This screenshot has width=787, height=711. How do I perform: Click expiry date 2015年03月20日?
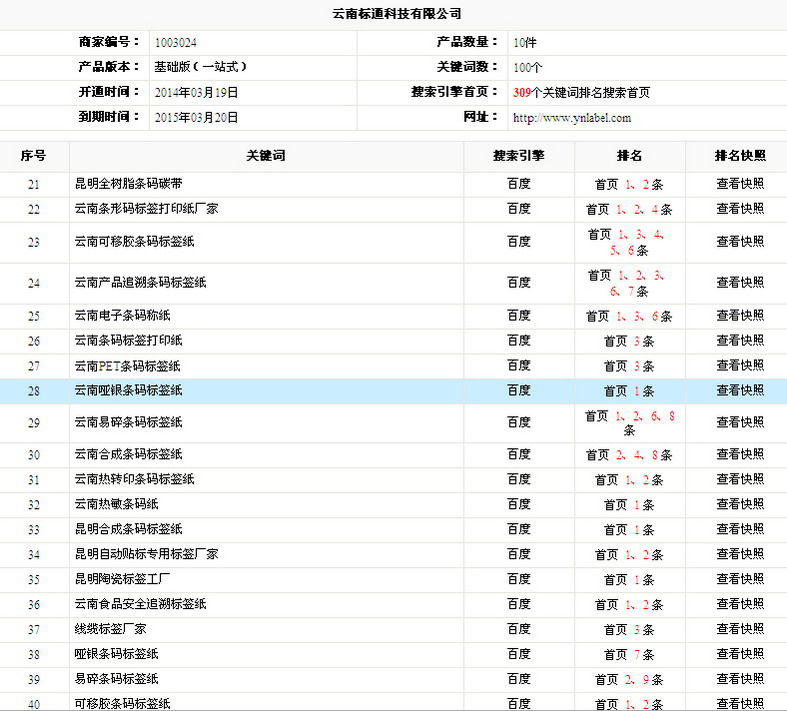[196, 118]
